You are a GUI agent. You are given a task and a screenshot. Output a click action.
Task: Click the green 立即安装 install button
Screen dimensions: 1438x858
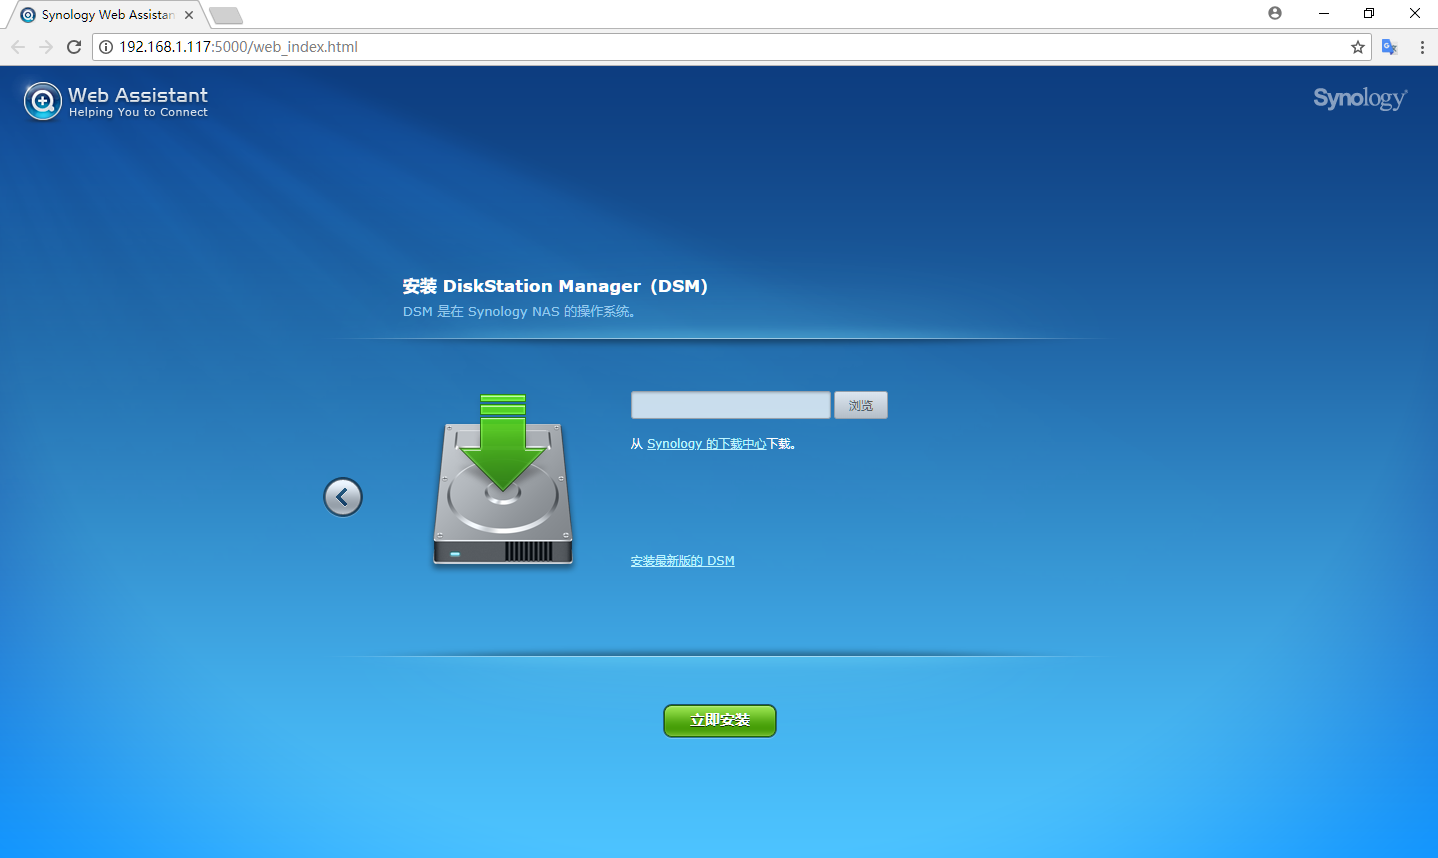click(x=720, y=720)
